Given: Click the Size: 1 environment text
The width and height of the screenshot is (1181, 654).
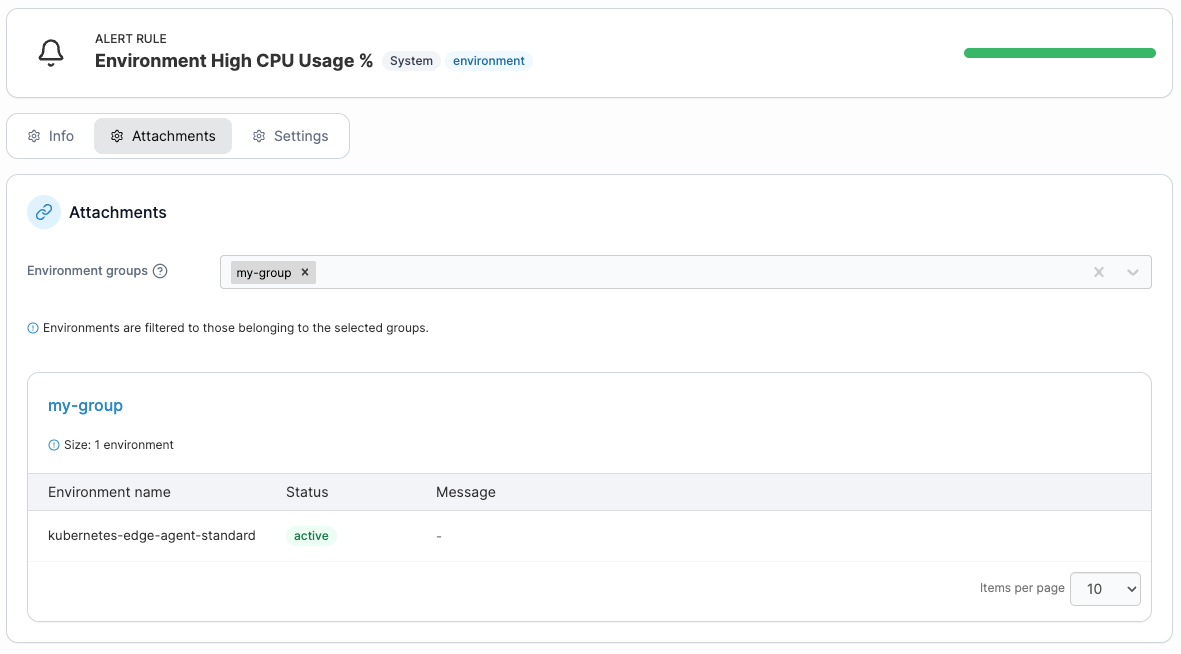Looking at the screenshot, I should [x=119, y=445].
